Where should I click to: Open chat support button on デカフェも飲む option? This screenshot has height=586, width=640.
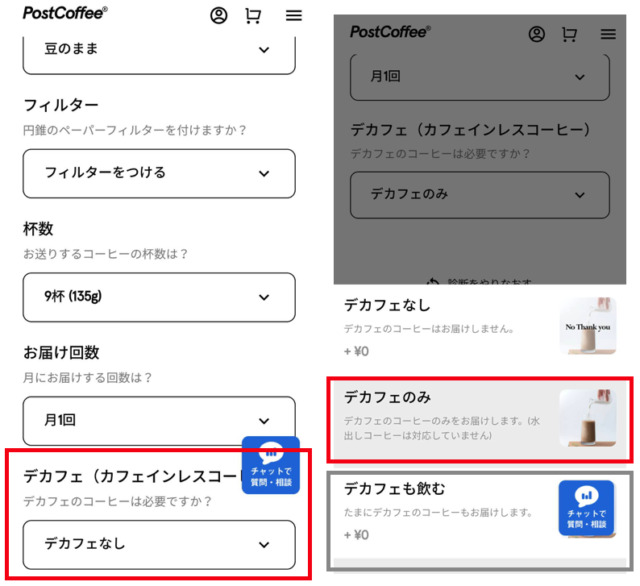click(x=587, y=508)
